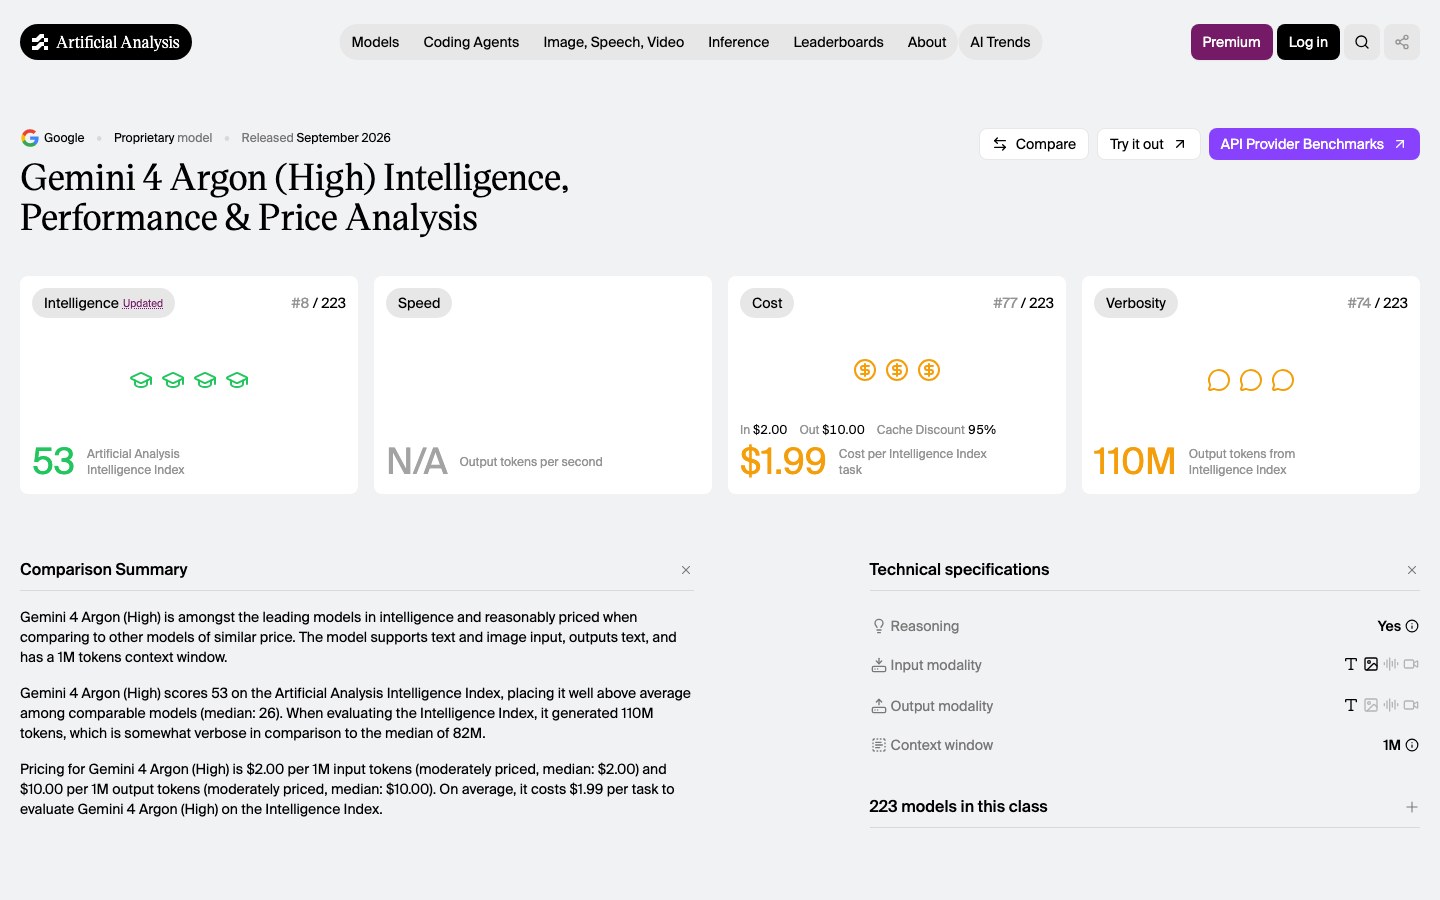Close the Comparison Summary section
Image resolution: width=1440 pixels, height=900 pixels.
click(686, 570)
